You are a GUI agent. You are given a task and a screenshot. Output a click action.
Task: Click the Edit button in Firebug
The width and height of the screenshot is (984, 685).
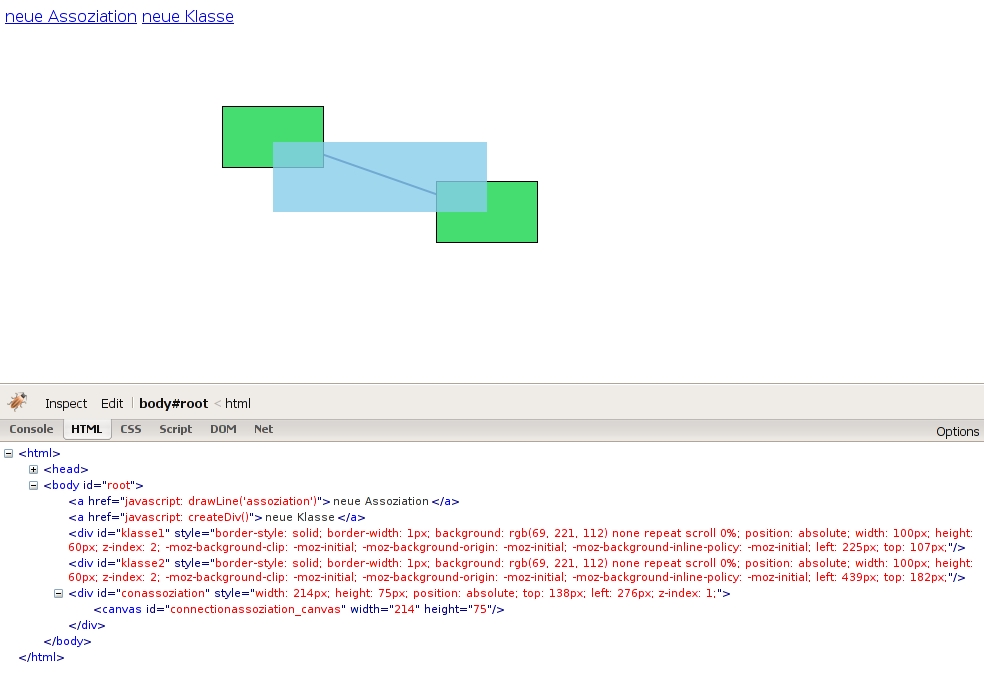[x=112, y=403]
